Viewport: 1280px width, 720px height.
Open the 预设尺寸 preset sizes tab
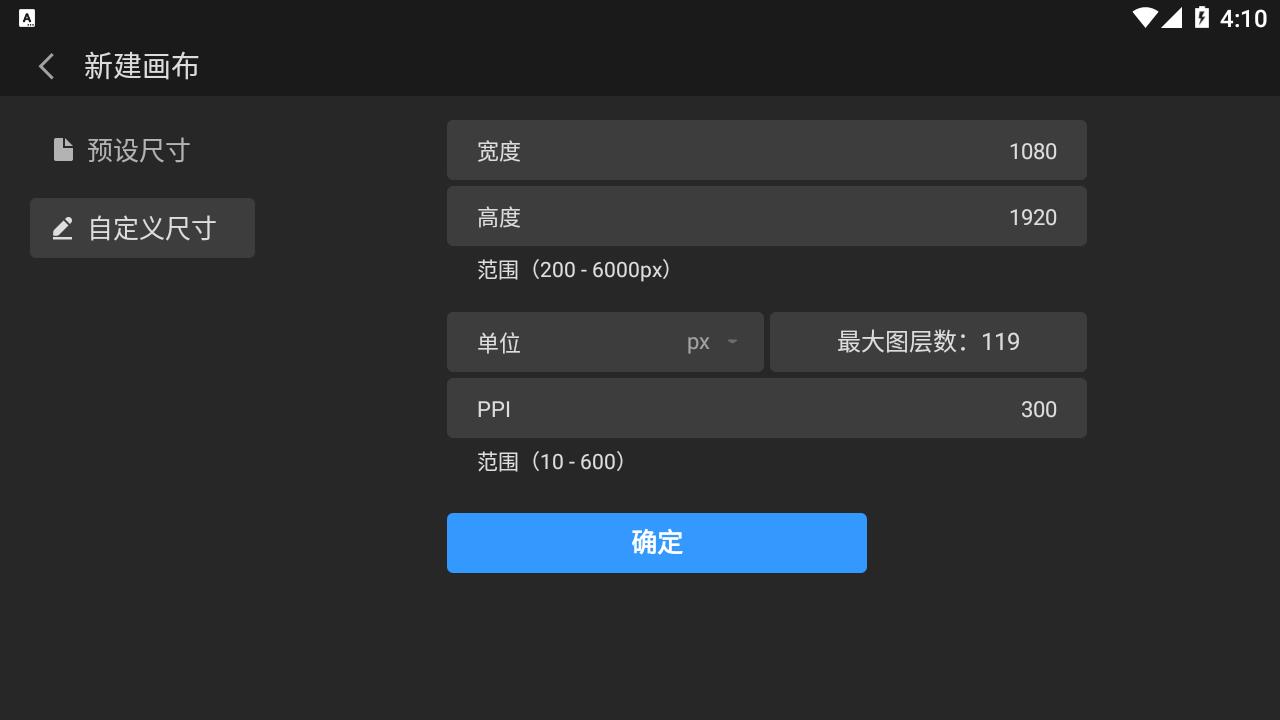(142, 150)
